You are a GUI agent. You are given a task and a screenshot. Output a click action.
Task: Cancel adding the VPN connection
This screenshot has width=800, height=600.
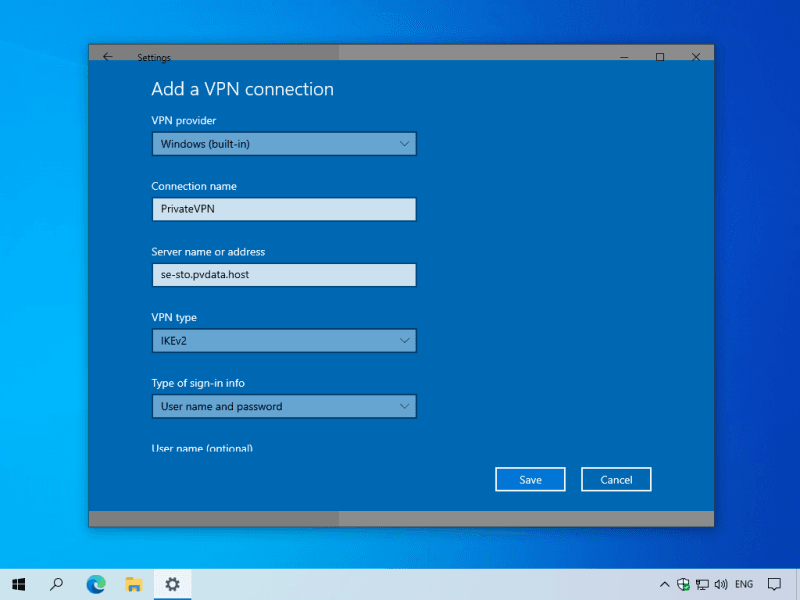tap(616, 480)
